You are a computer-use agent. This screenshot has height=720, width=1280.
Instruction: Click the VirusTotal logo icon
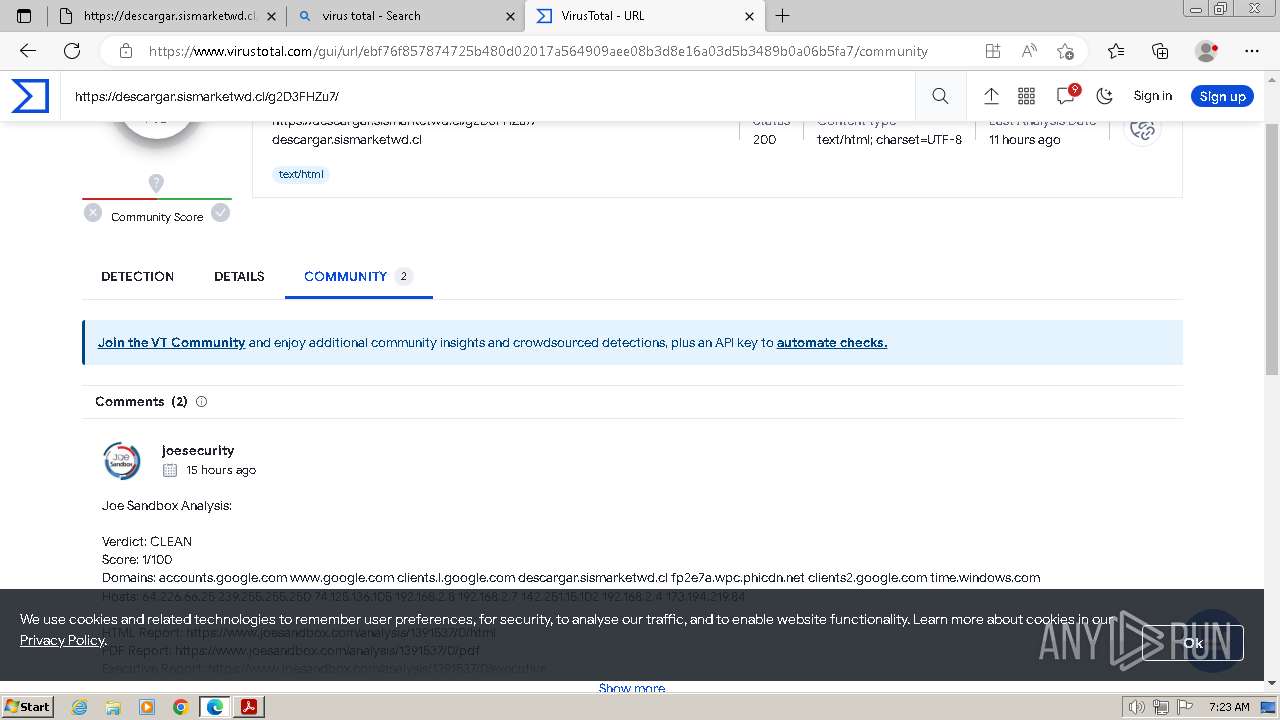pos(30,96)
